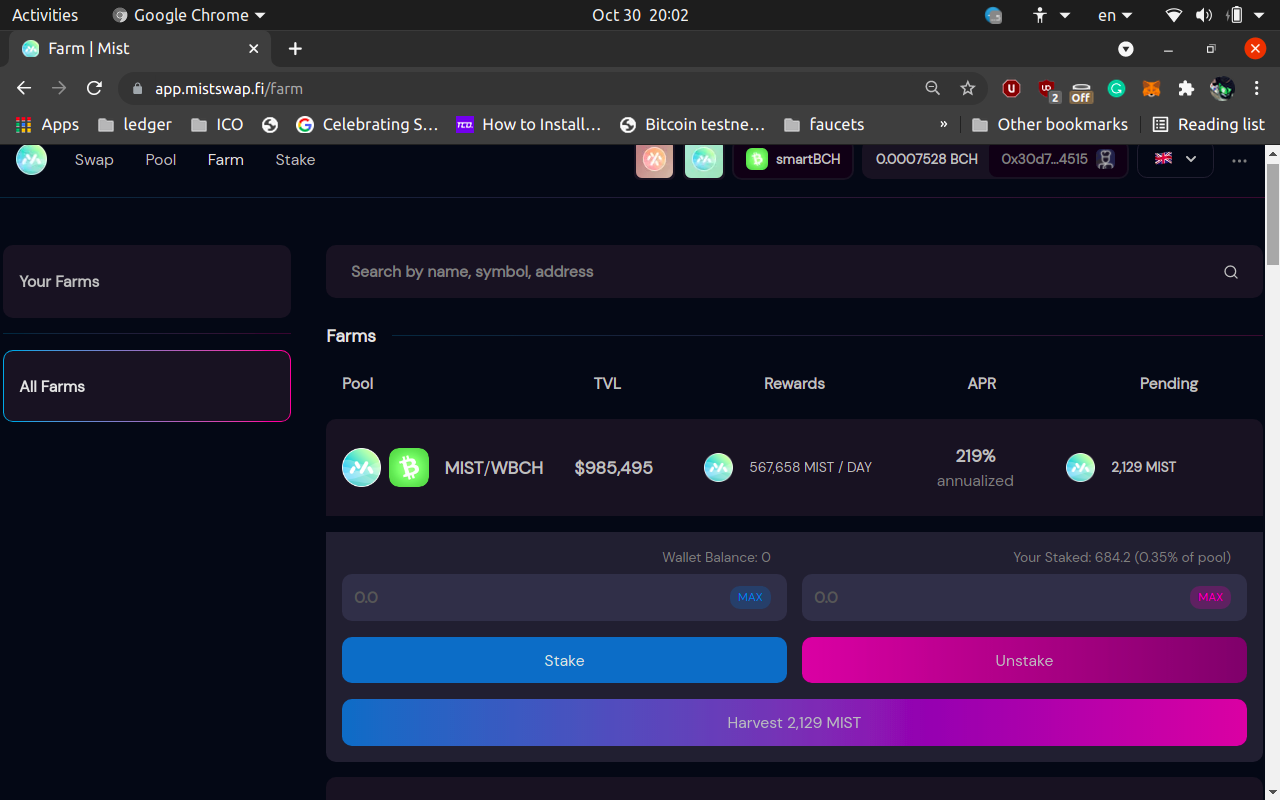Open the 0x30d7...4515 wallet account

[x=1058, y=159]
